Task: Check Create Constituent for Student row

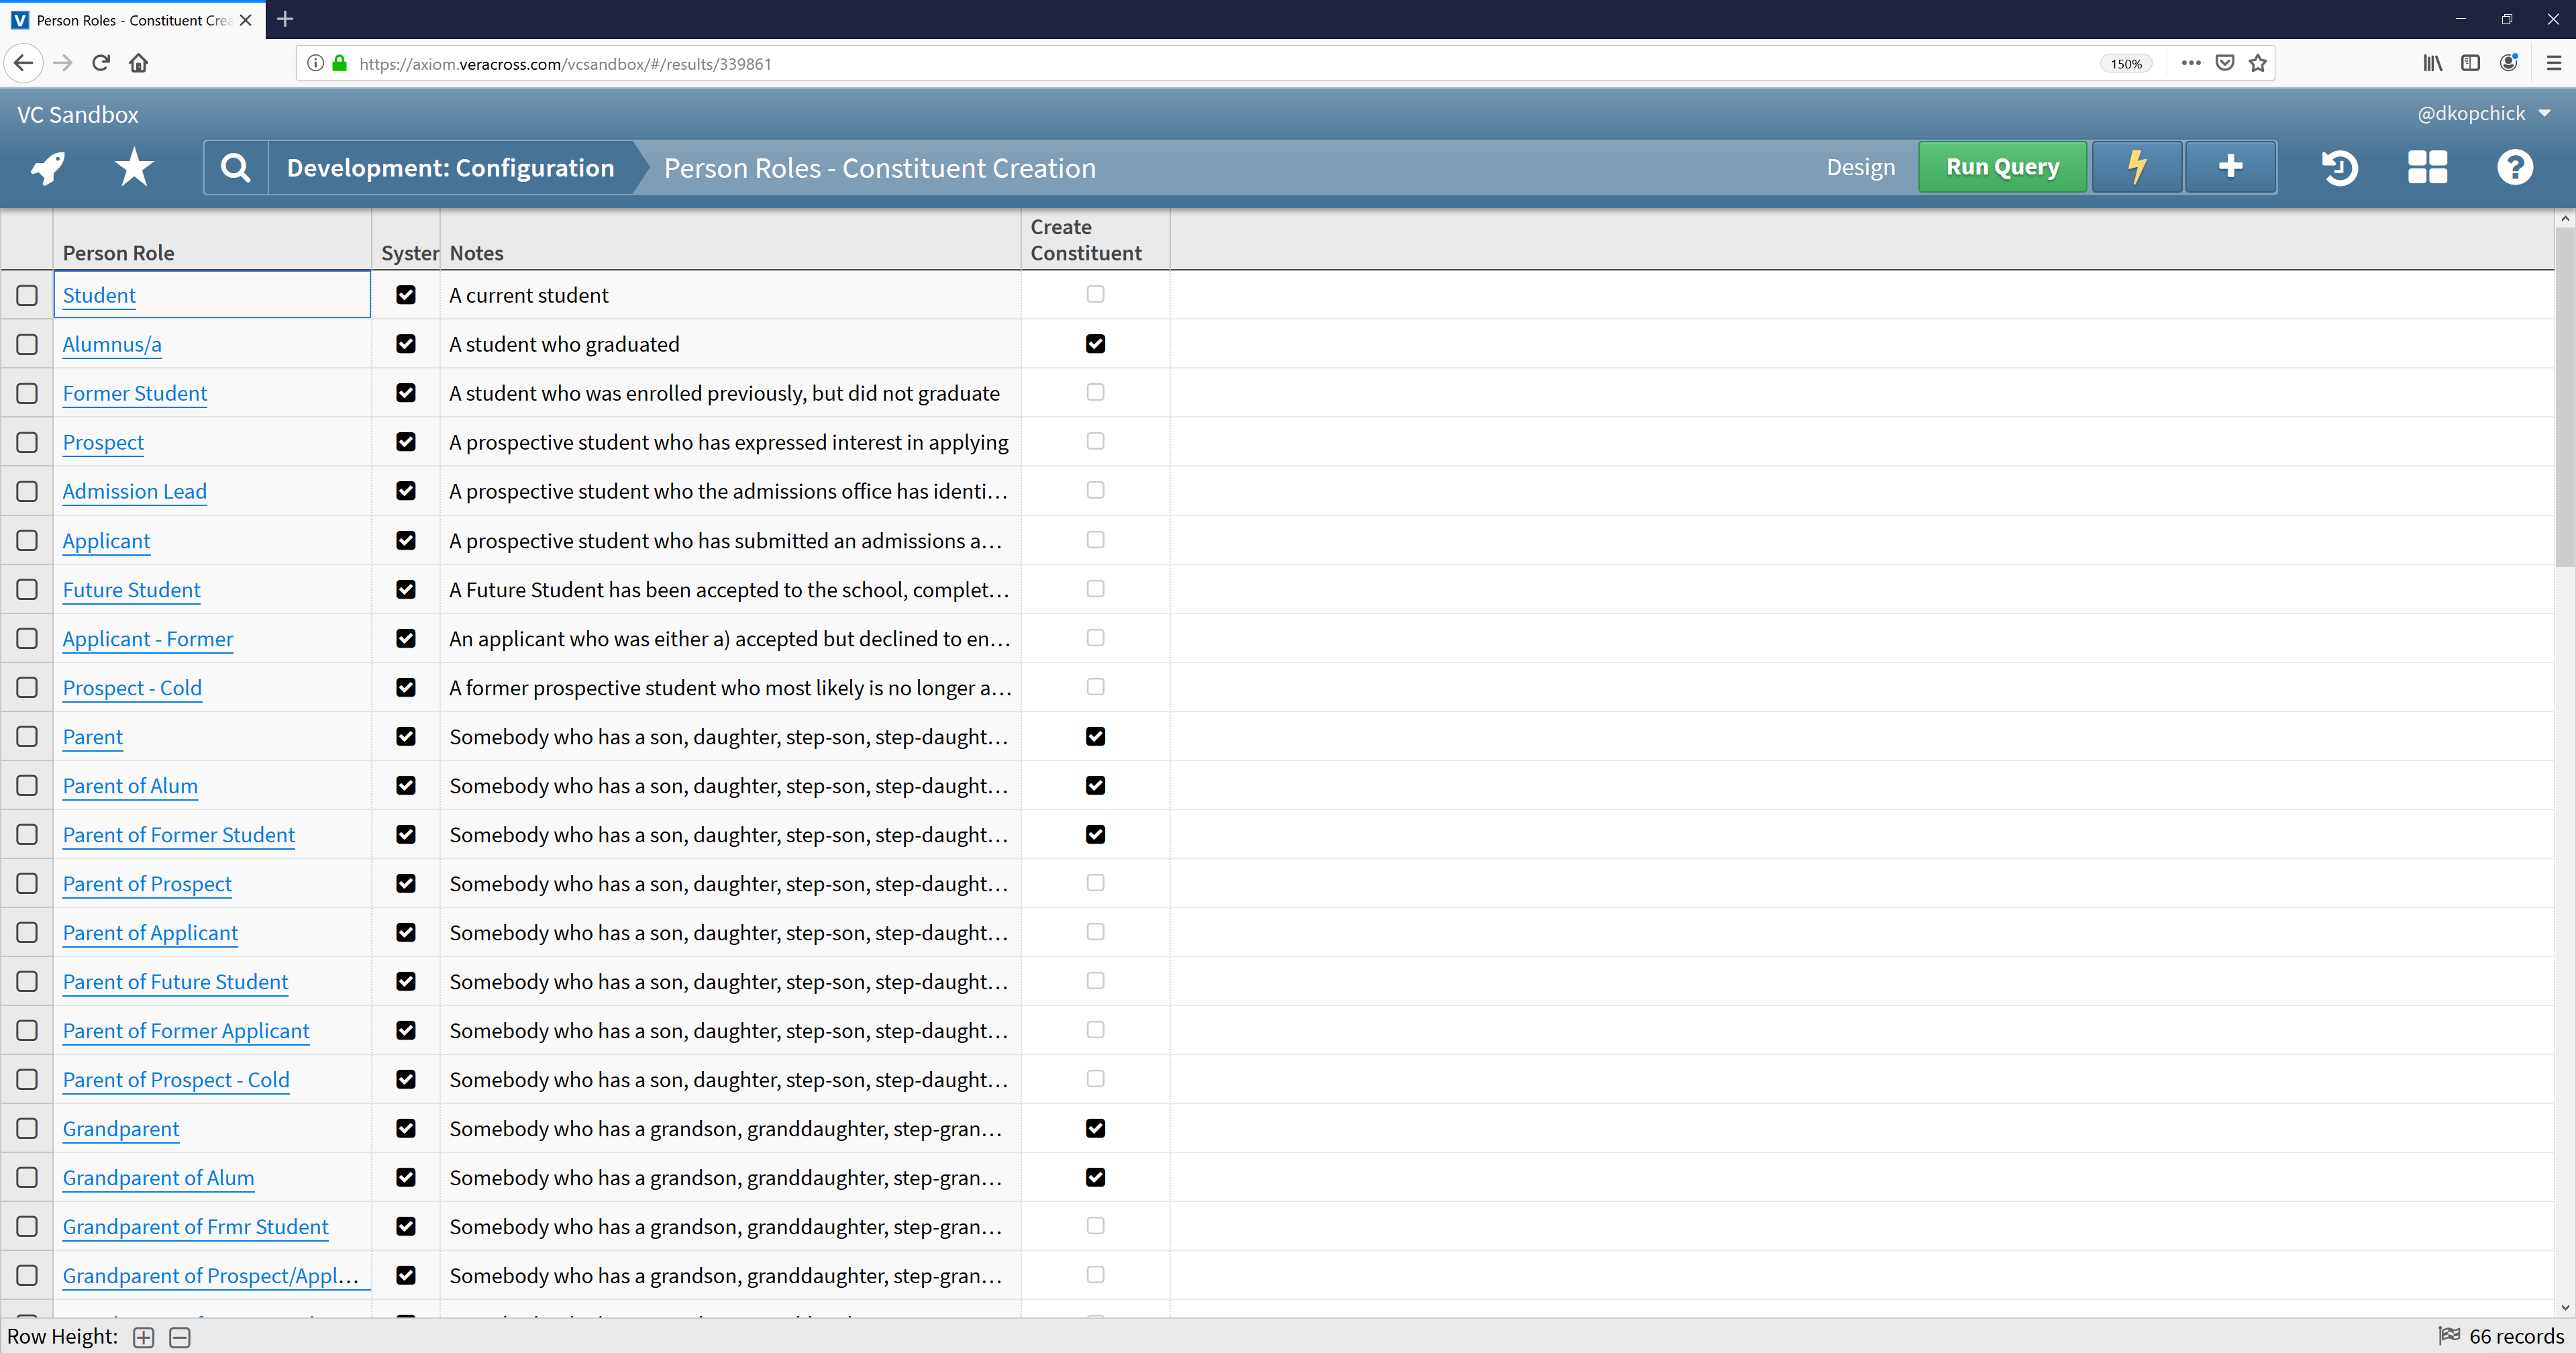Action: (x=1095, y=294)
